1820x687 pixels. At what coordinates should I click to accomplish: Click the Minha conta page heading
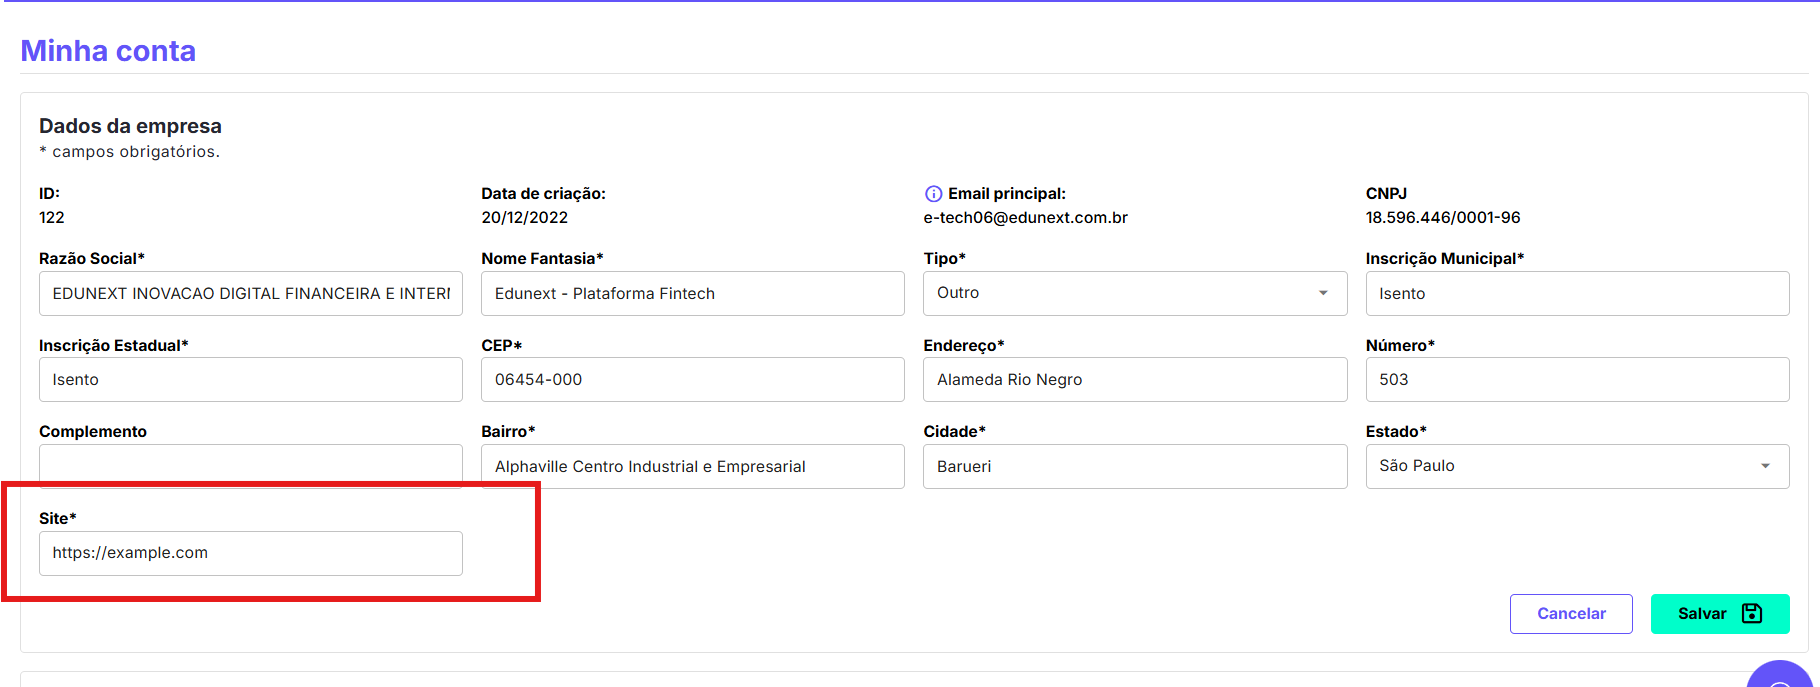[x=108, y=51]
